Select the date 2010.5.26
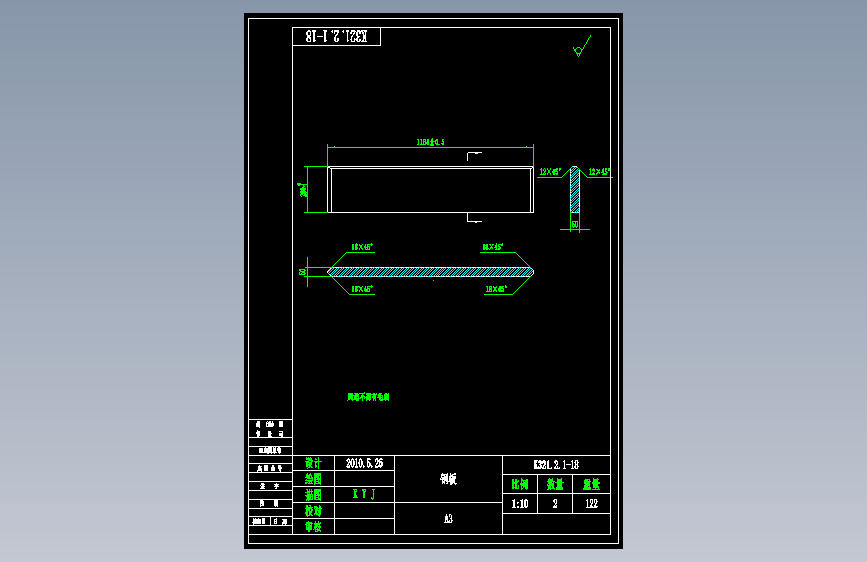Image resolution: width=867 pixels, height=562 pixels. [x=364, y=463]
